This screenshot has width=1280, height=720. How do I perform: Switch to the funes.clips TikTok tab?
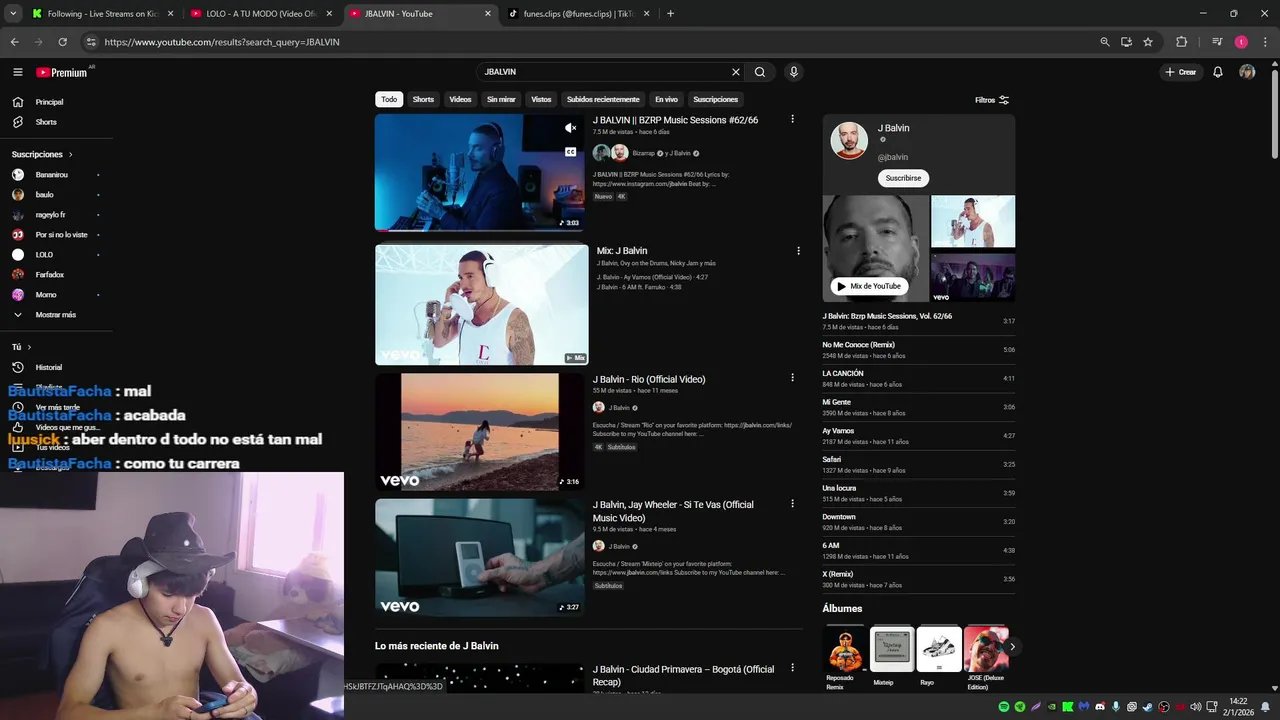point(577,14)
